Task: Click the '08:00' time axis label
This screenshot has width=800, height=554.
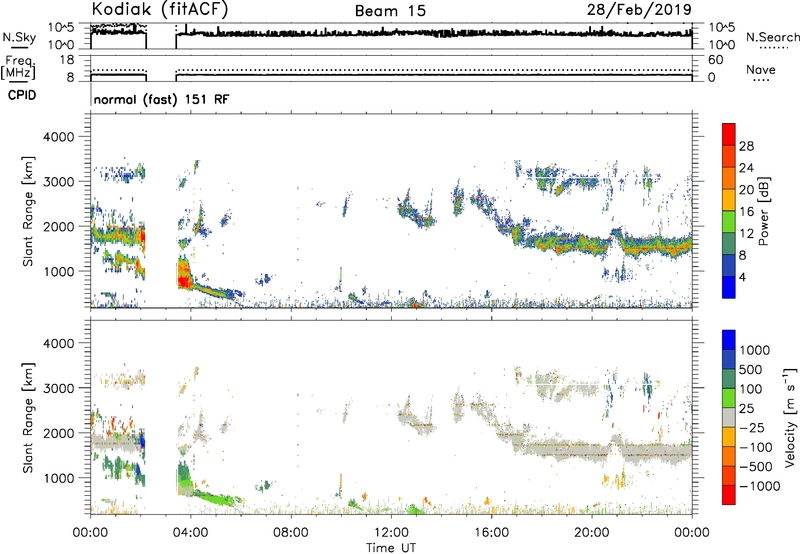Action: [291, 533]
